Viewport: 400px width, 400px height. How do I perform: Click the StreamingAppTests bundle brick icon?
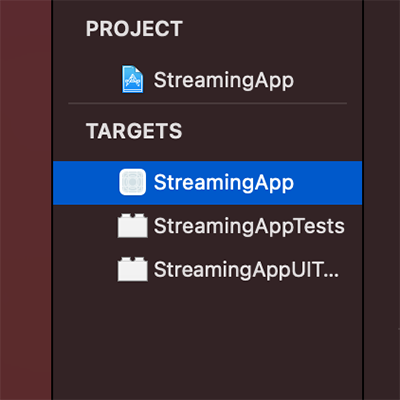(133, 226)
